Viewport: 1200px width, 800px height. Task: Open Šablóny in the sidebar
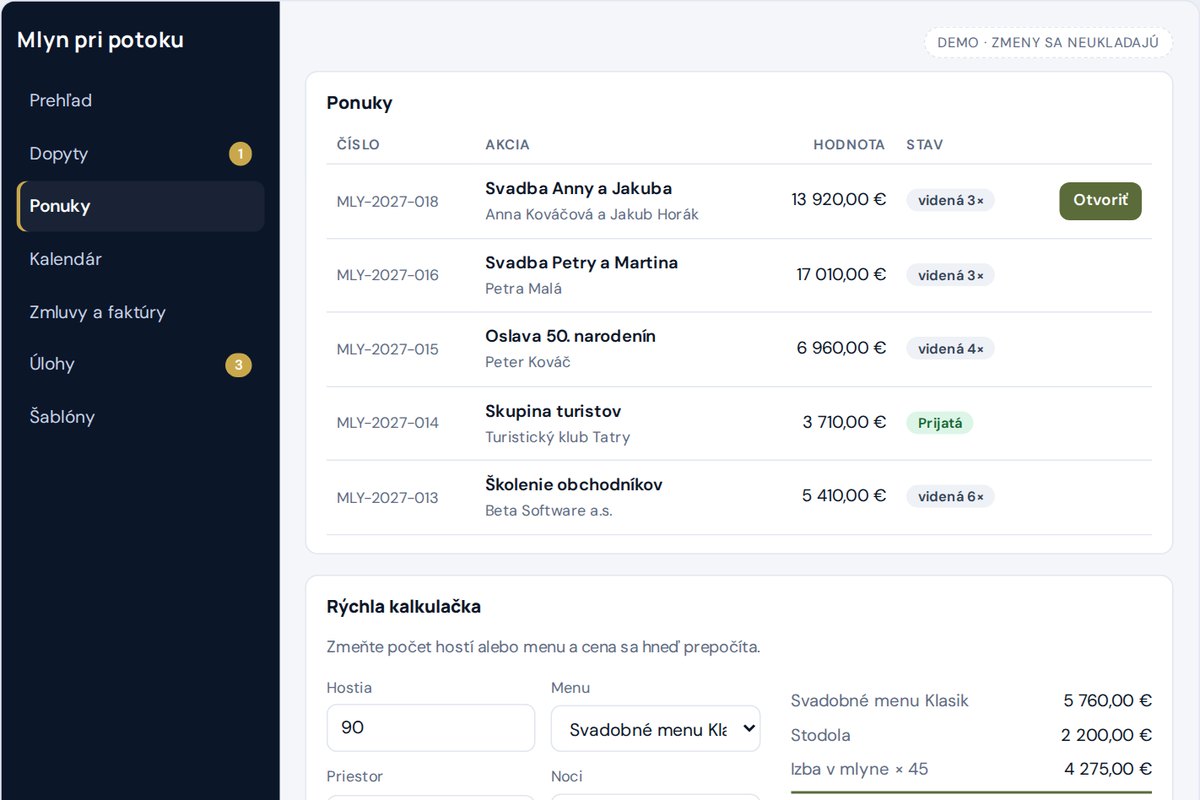point(140,417)
